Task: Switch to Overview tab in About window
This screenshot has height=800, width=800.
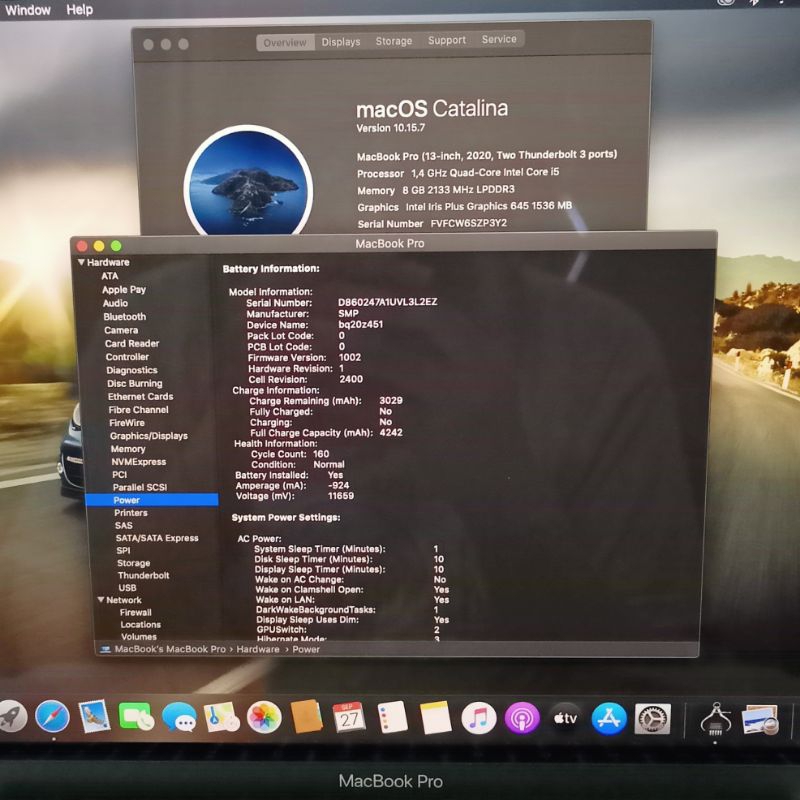Action: (x=285, y=43)
